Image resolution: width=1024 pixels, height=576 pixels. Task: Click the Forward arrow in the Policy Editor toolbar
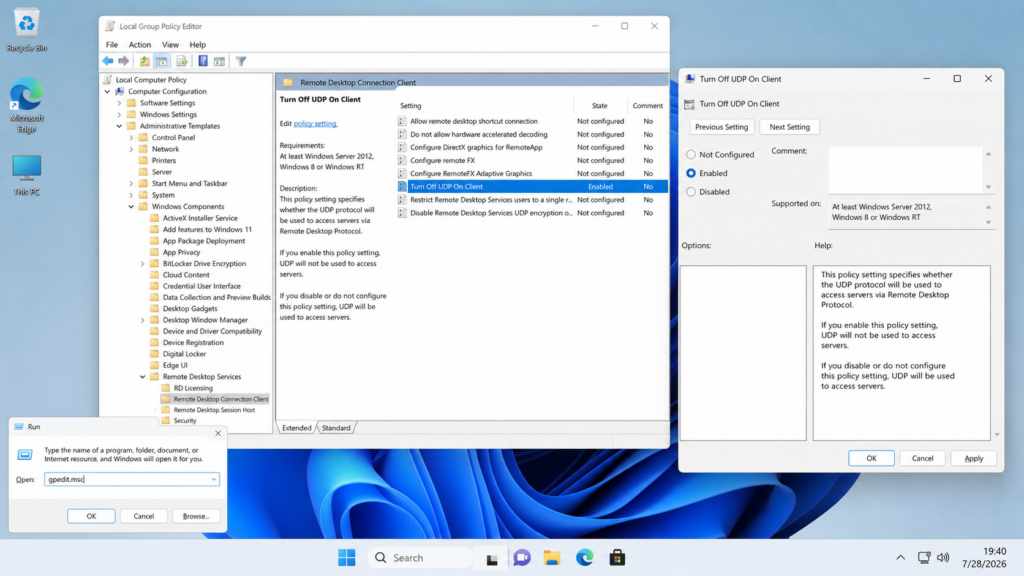click(123, 61)
